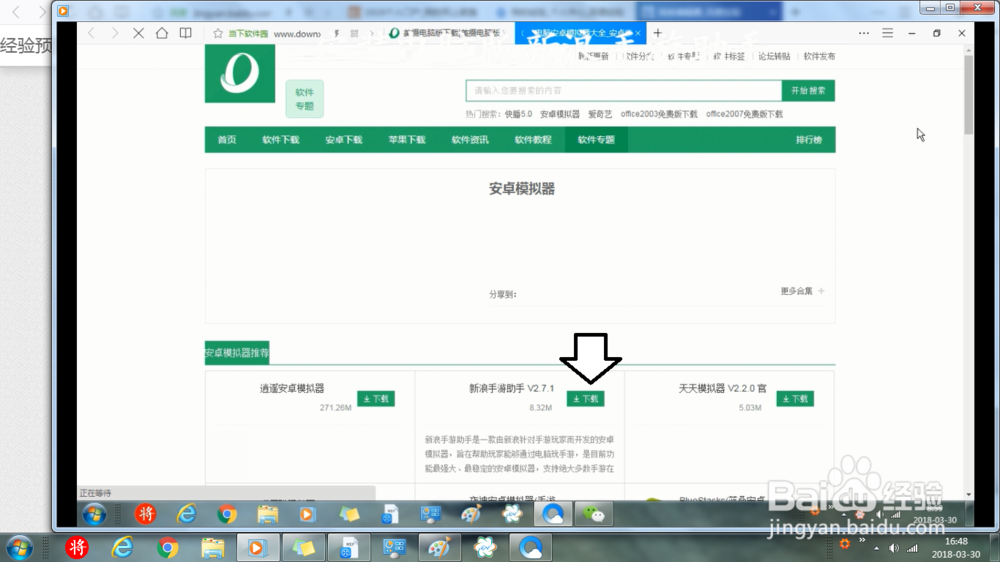Open 苹果下载 navigation item
The height and width of the screenshot is (562, 1000).
click(x=407, y=140)
